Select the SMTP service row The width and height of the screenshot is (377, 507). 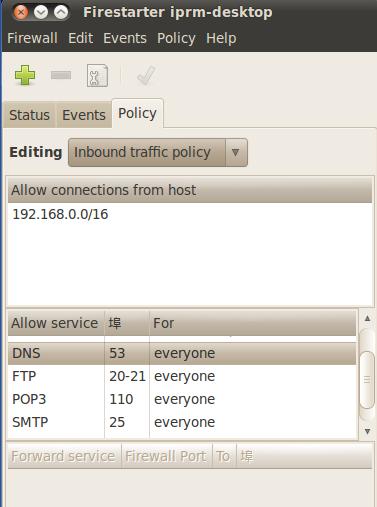pos(182,422)
